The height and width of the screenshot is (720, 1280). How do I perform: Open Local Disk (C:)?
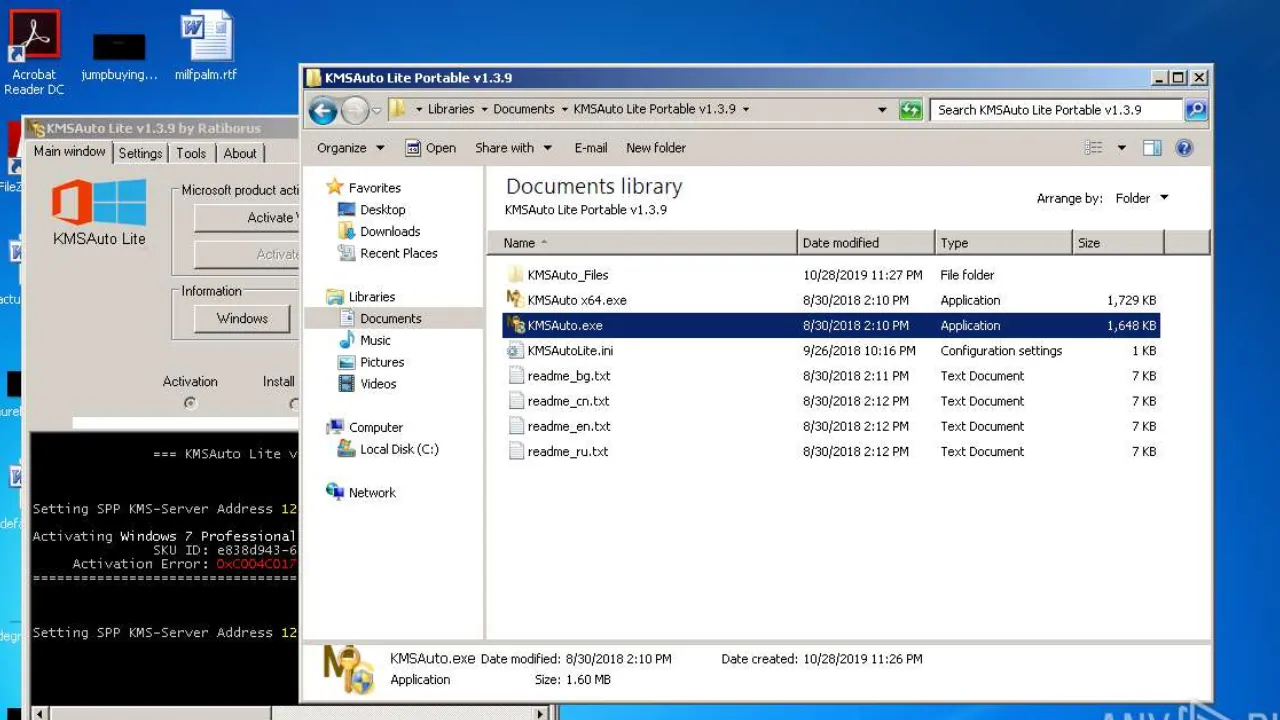399,450
